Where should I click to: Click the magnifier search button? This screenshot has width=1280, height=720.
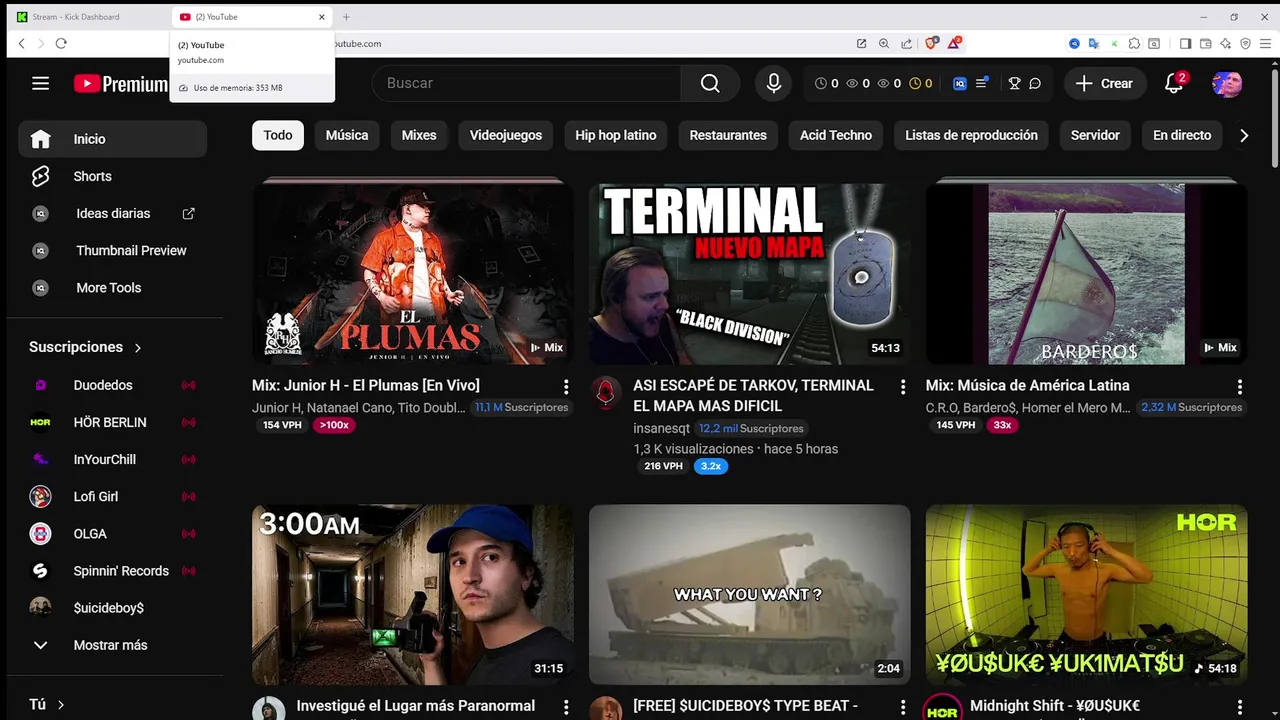[710, 84]
